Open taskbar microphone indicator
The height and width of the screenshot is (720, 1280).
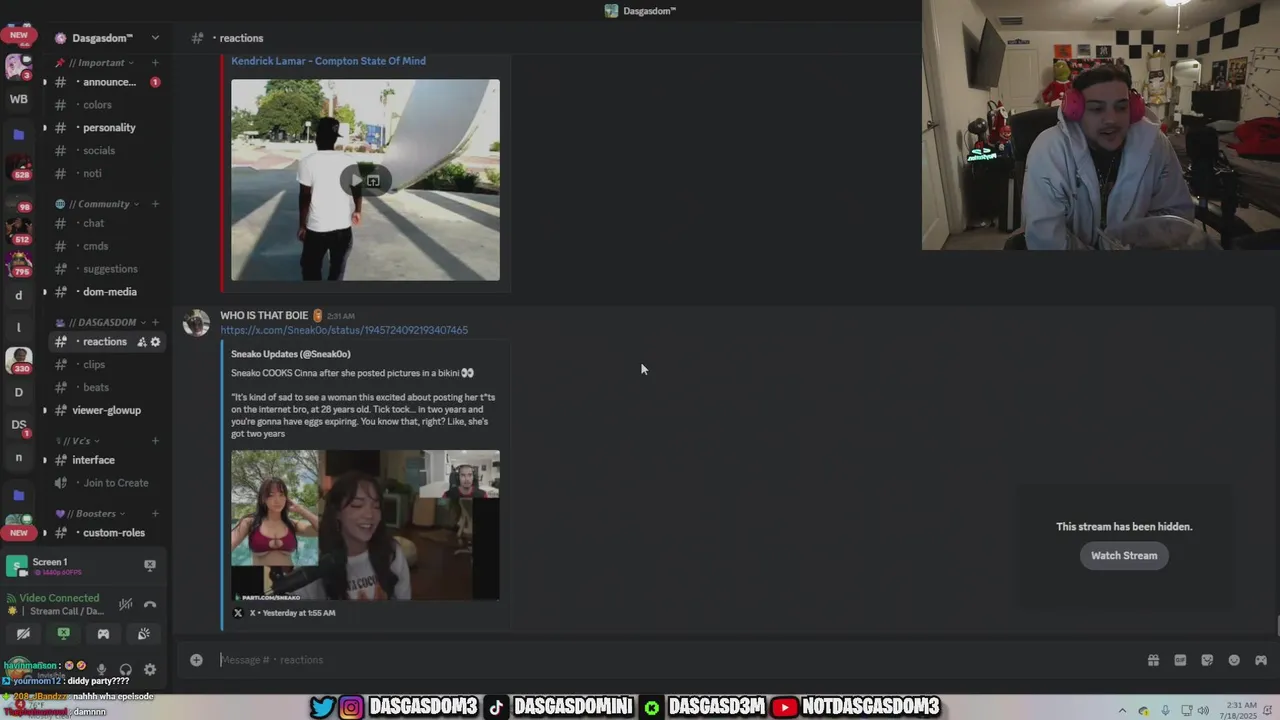(x=1165, y=711)
